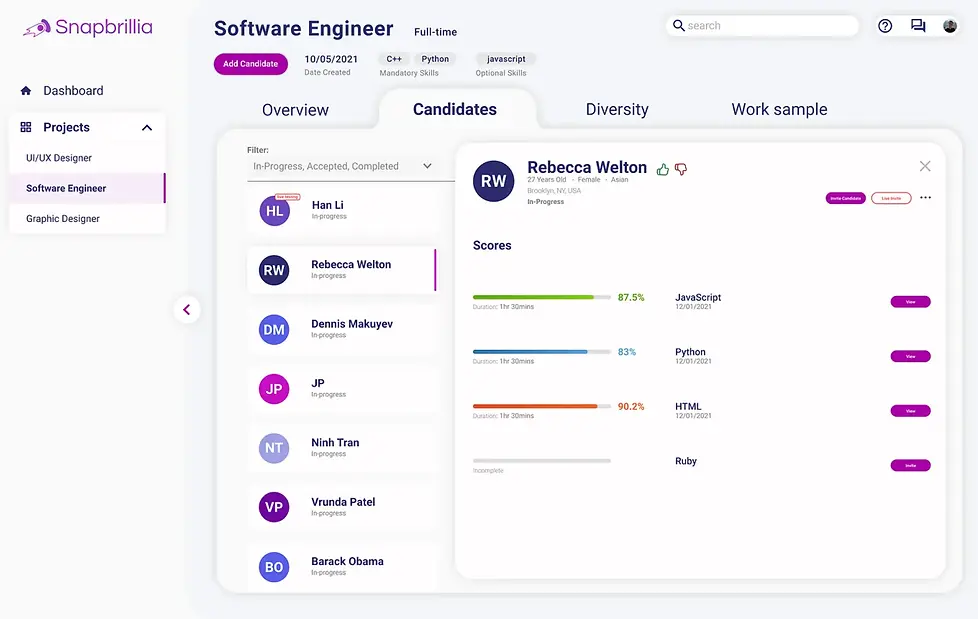Open the chat messages icon
The height and width of the screenshot is (619, 978).
pyautogui.click(x=917, y=26)
